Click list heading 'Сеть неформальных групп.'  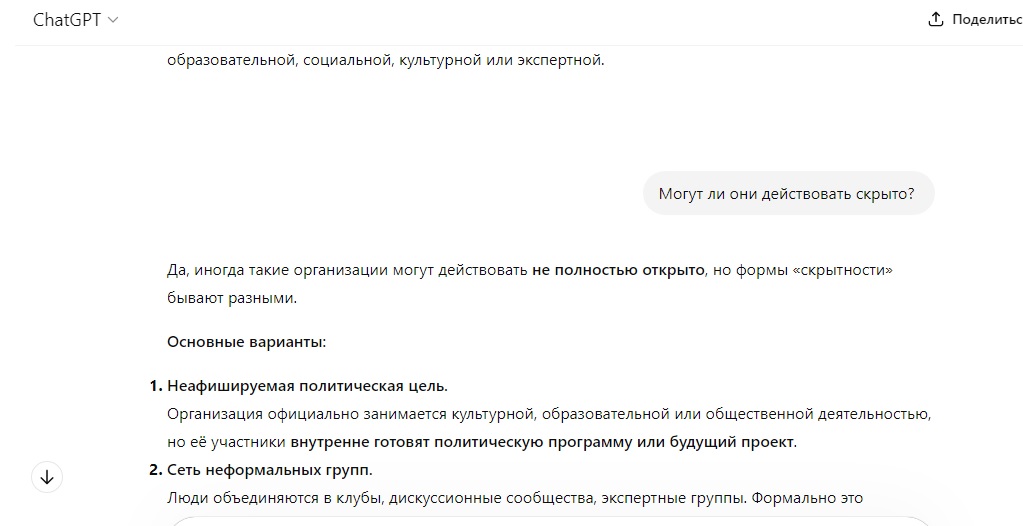tap(269, 470)
